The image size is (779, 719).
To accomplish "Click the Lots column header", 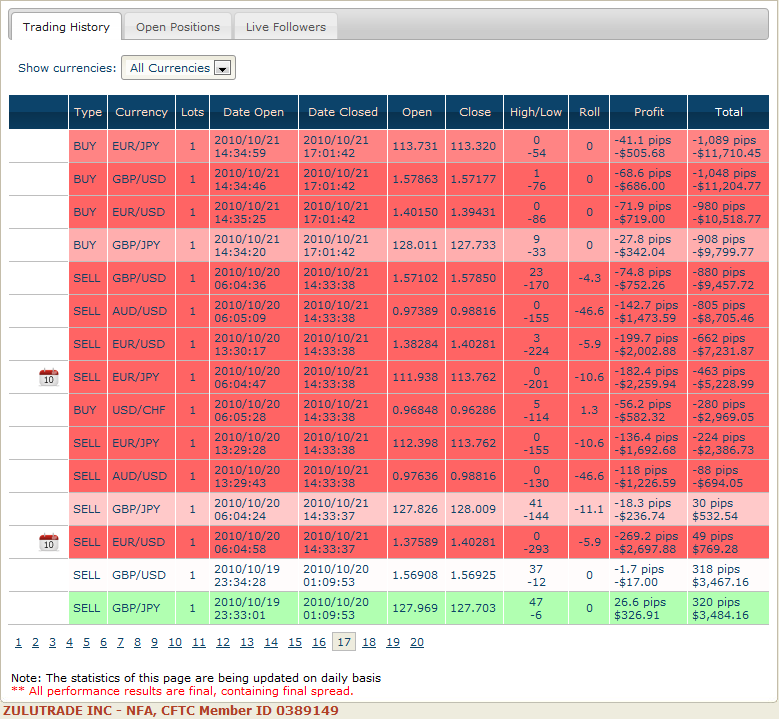I will 192,112.
